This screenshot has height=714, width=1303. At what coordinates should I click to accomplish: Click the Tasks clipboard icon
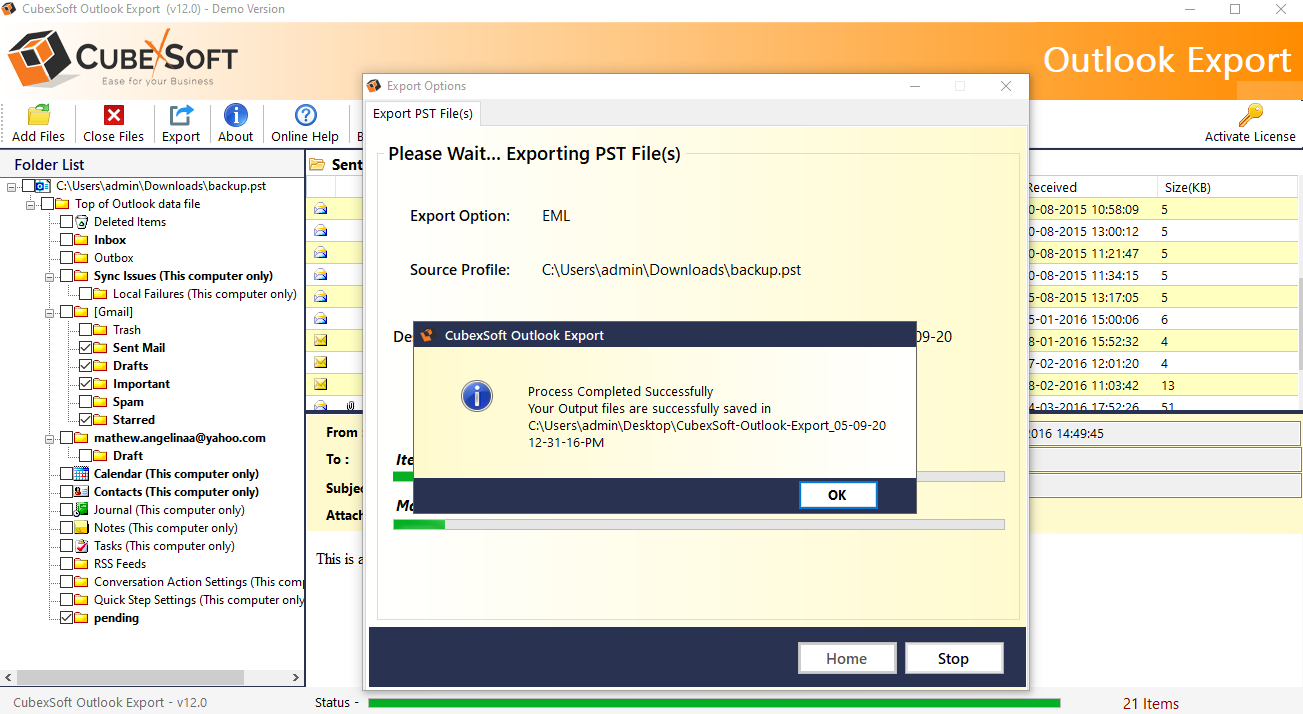pyautogui.click(x=82, y=546)
